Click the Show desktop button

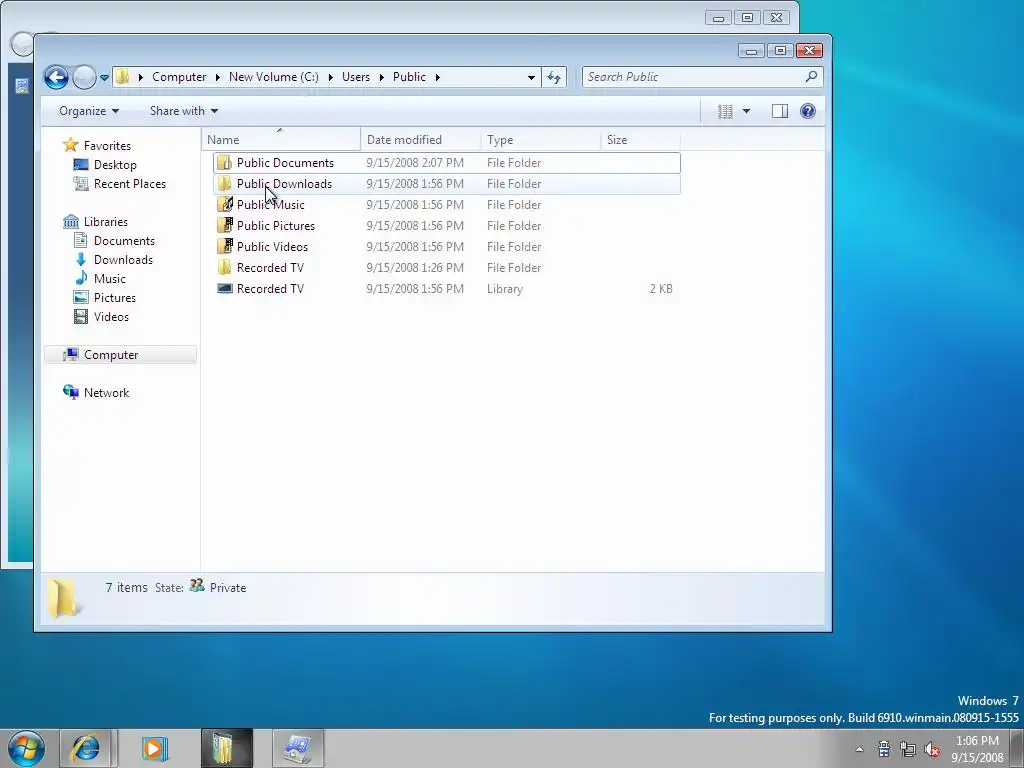tap(1017, 748)
